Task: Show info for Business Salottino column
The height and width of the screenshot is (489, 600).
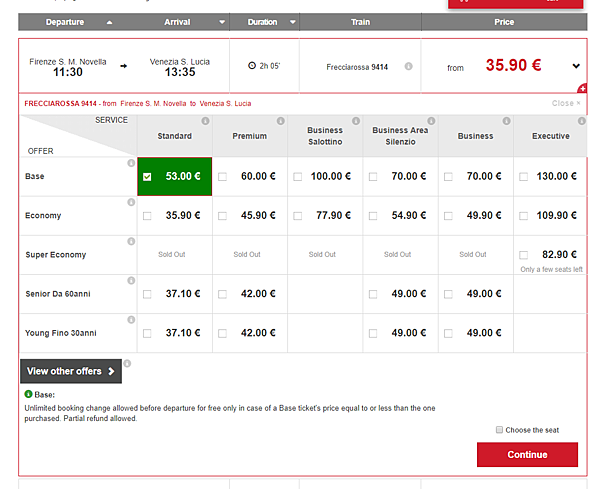Action: (356, 121)
